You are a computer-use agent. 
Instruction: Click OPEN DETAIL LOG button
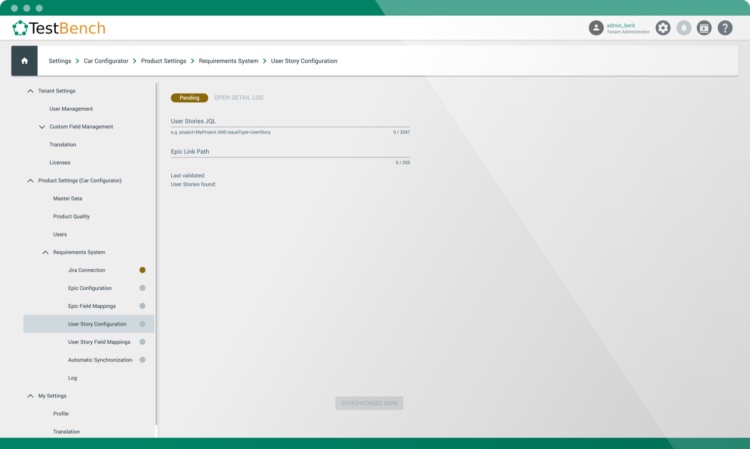tap(239, 98)
